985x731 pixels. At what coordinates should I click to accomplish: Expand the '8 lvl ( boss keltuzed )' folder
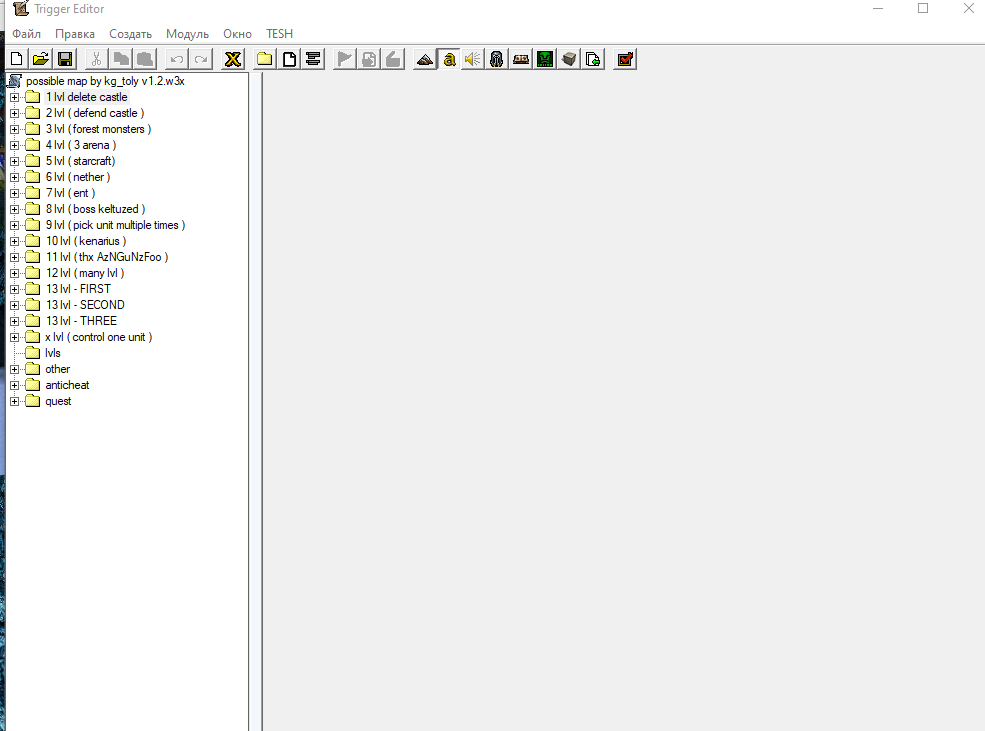point(14,209)
